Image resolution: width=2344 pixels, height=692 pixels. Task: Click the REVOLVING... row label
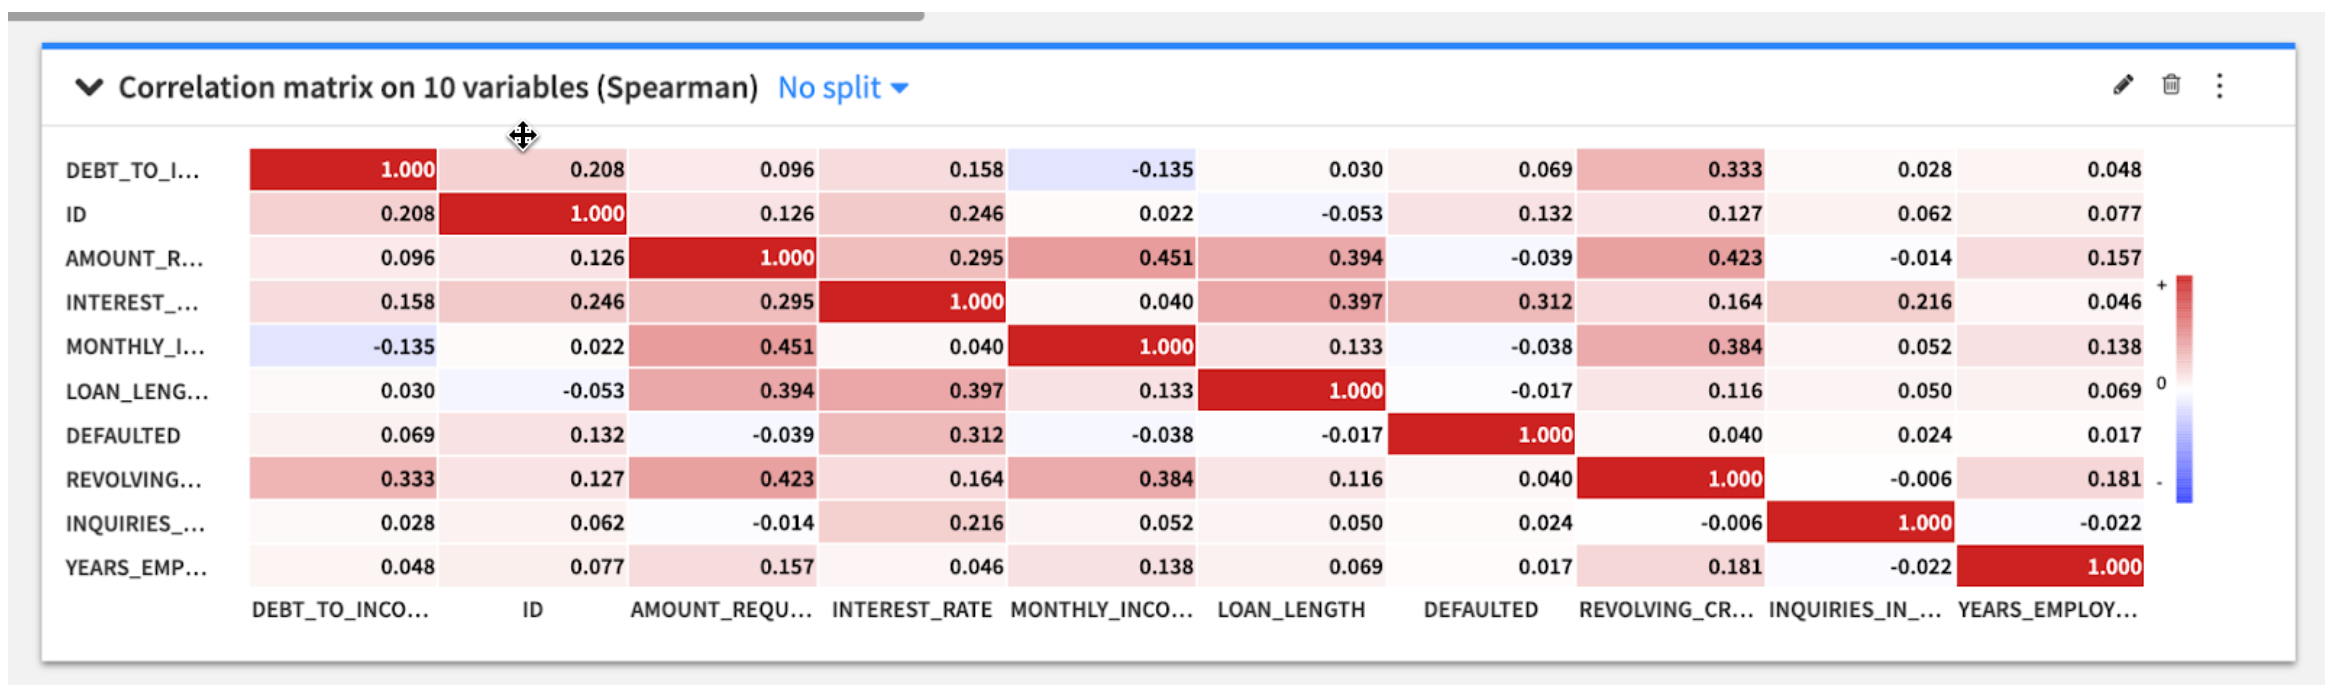[x=134, y=480]
